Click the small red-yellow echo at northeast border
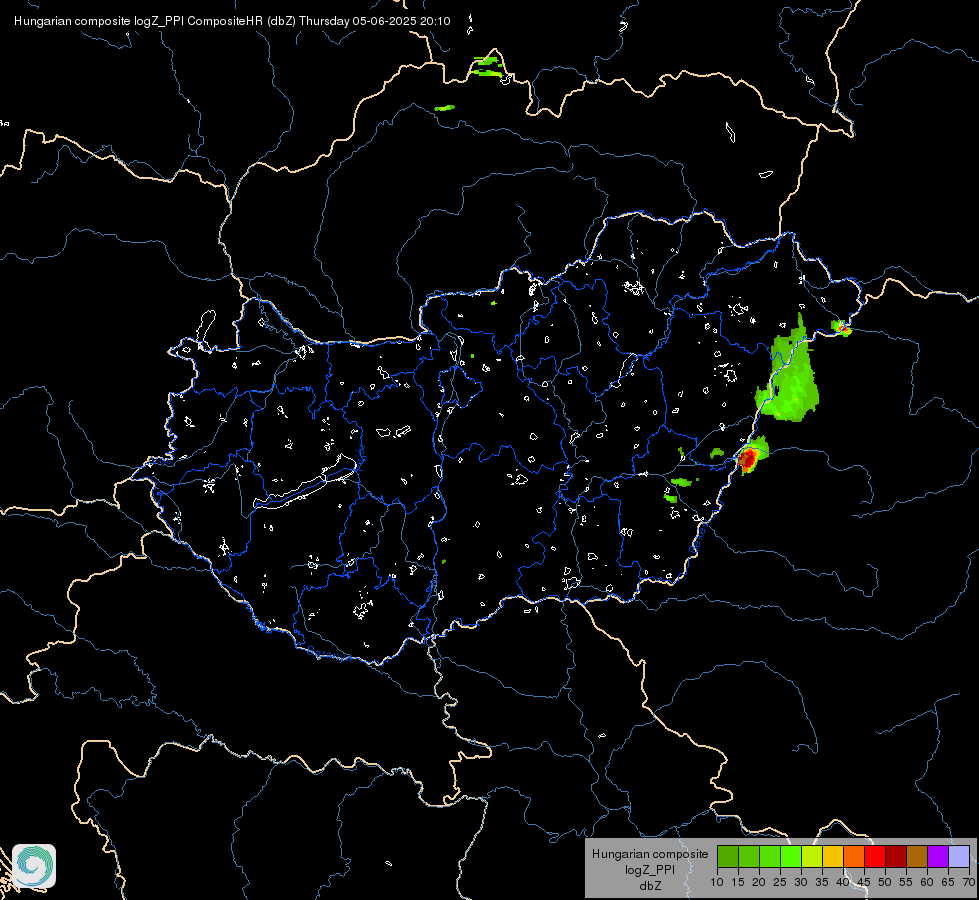 (841, 327)
